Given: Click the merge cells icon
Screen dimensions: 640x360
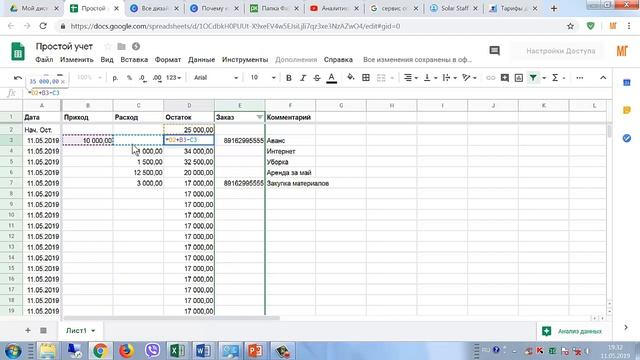Looking at the screenshot, I should pos(381,78).
